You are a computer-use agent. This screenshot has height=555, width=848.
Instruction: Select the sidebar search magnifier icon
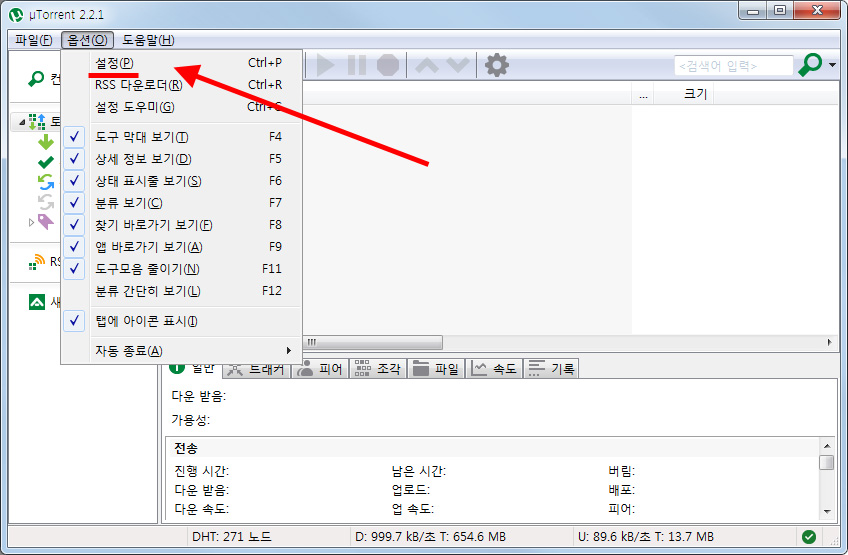[x=36, y=78]
